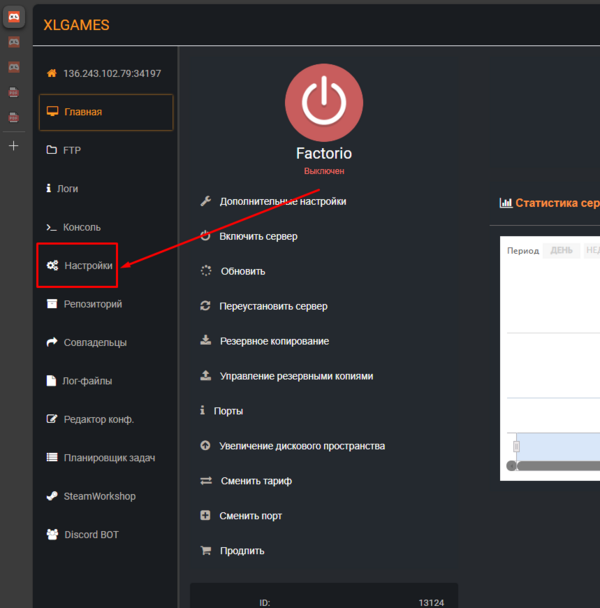Open Дополнительные настройки

(283, 201)
